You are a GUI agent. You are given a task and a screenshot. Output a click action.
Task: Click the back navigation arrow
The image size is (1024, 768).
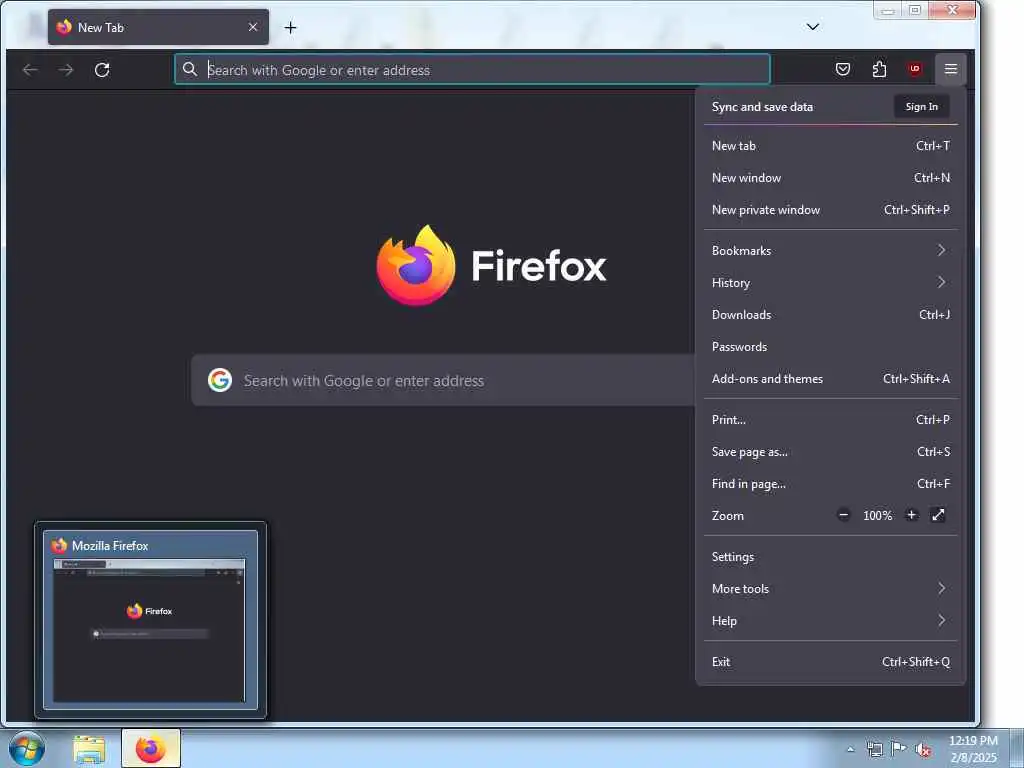[x=30, y=70]
